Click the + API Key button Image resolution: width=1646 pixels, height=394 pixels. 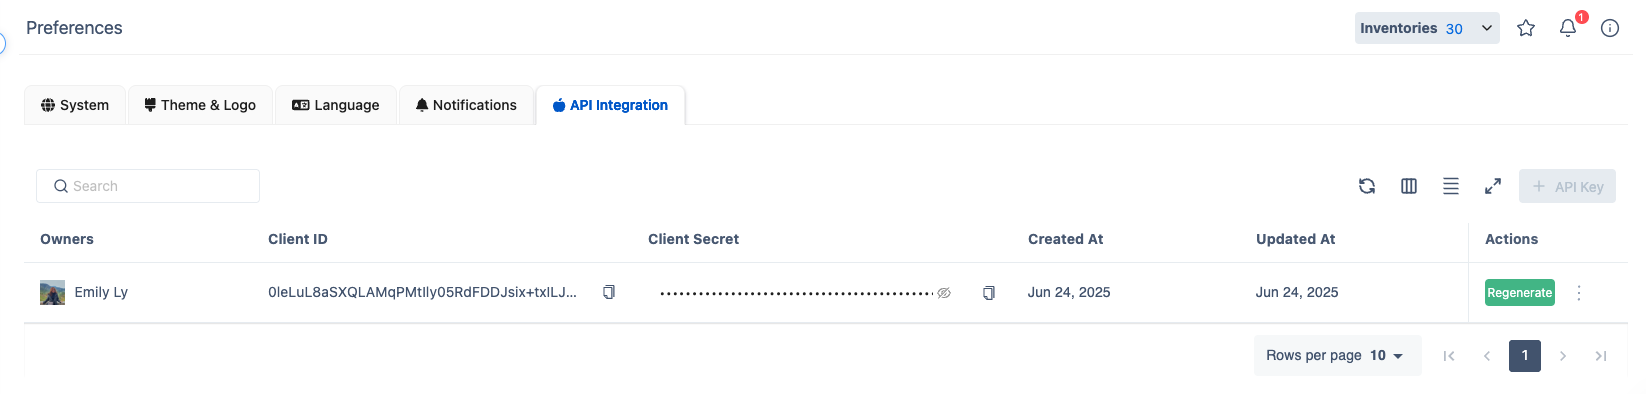(x=1567, y=186)
